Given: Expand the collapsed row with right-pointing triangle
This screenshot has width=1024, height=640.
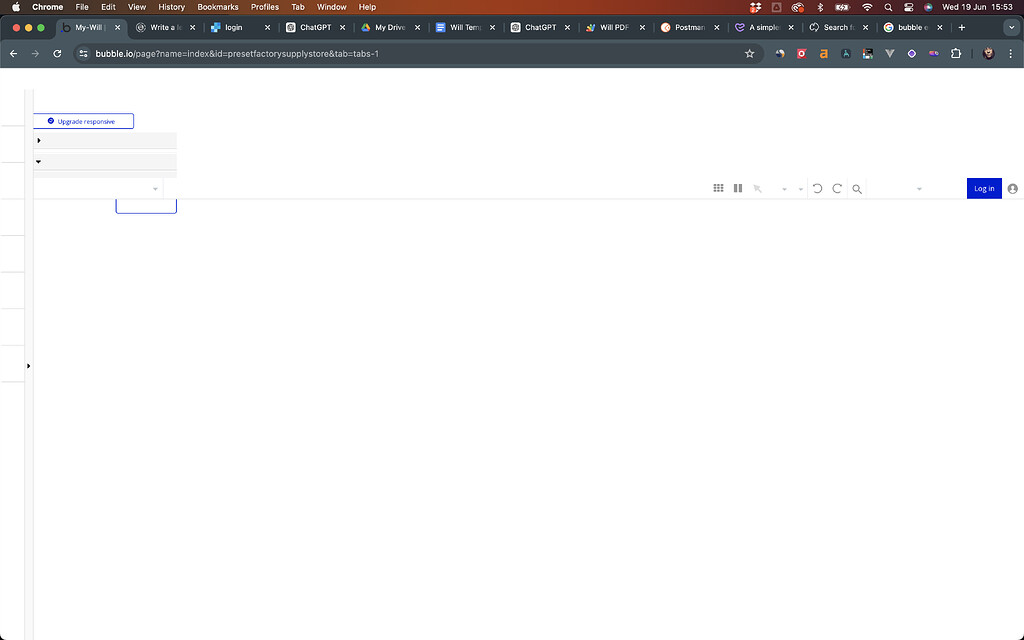Looking at the screenshot, I should coord(38,140).
